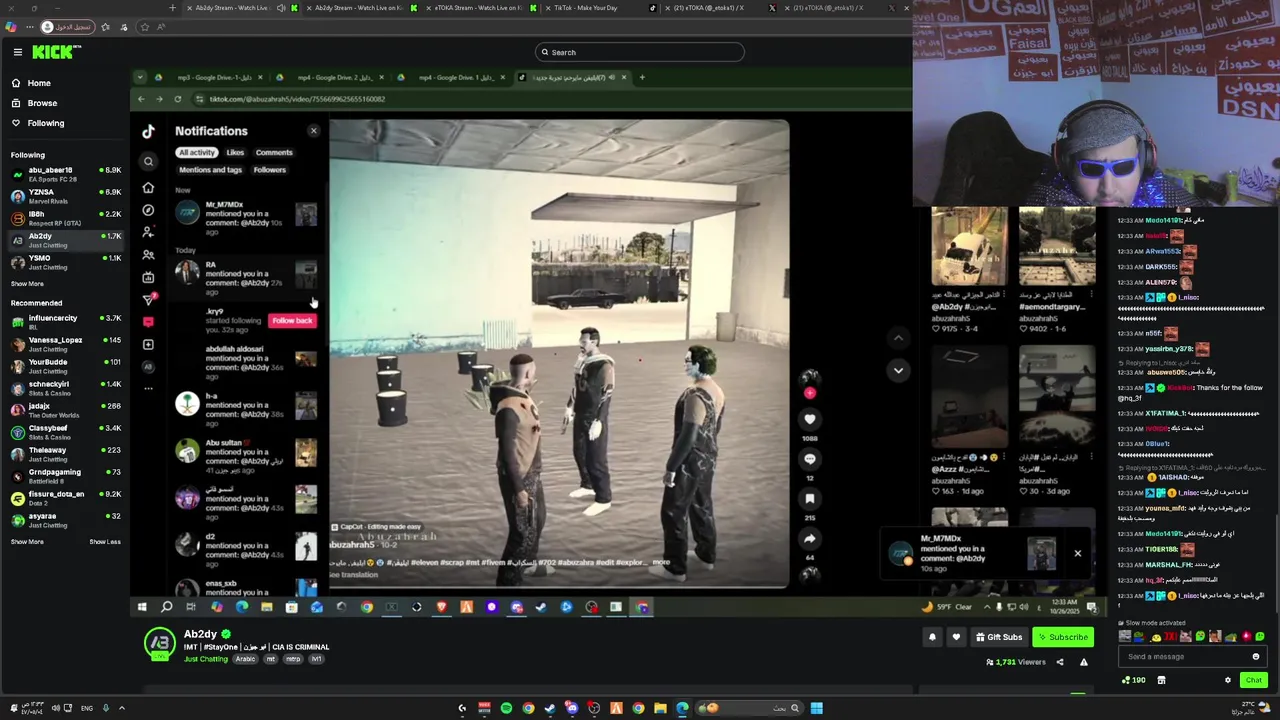Open Spotify from Windows taskbar

pyautogui.click(x=506, y=708)
